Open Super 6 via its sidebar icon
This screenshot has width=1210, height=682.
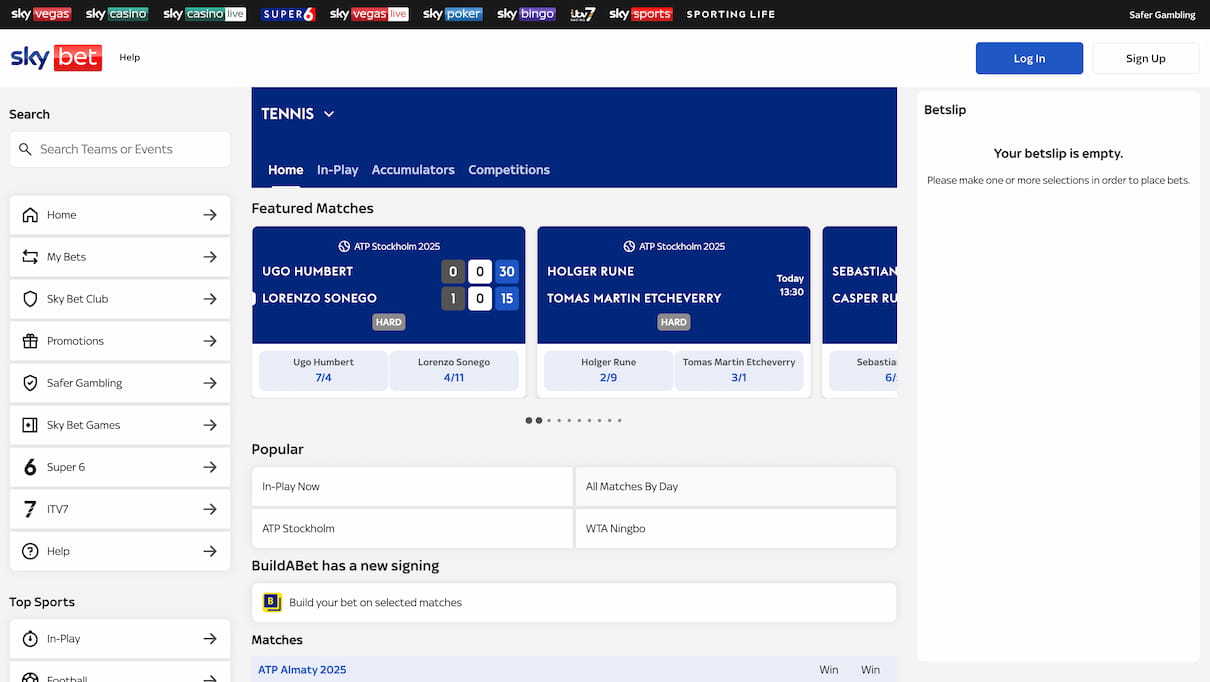(31, 466)
